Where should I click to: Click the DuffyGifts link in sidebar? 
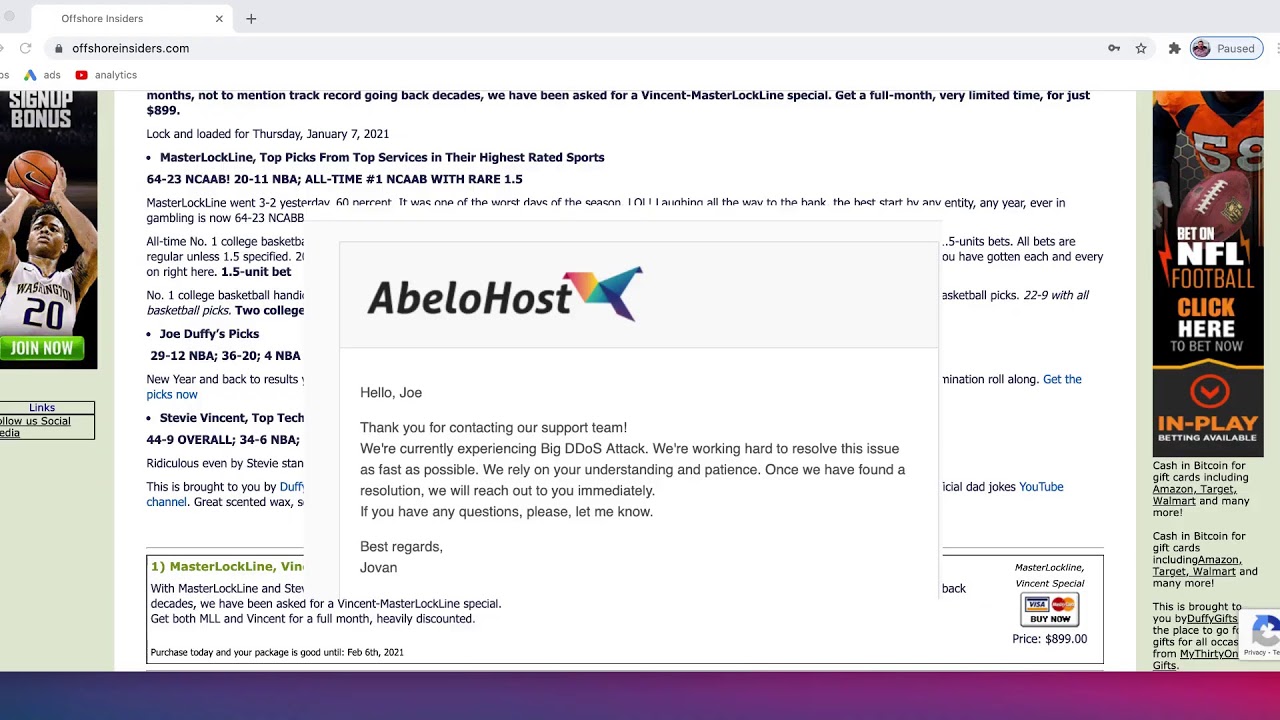tap(1212, 619)
